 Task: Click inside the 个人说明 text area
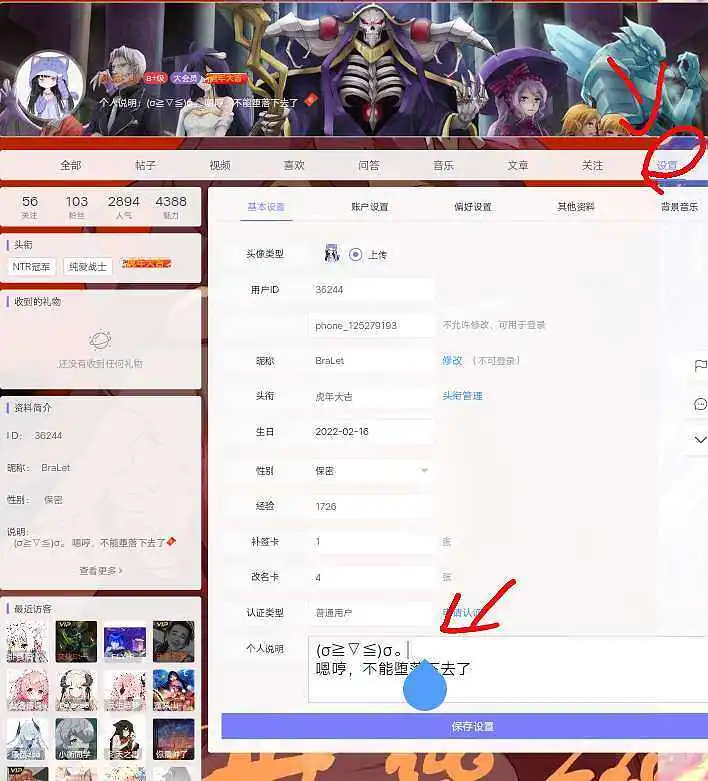point(508,669)
